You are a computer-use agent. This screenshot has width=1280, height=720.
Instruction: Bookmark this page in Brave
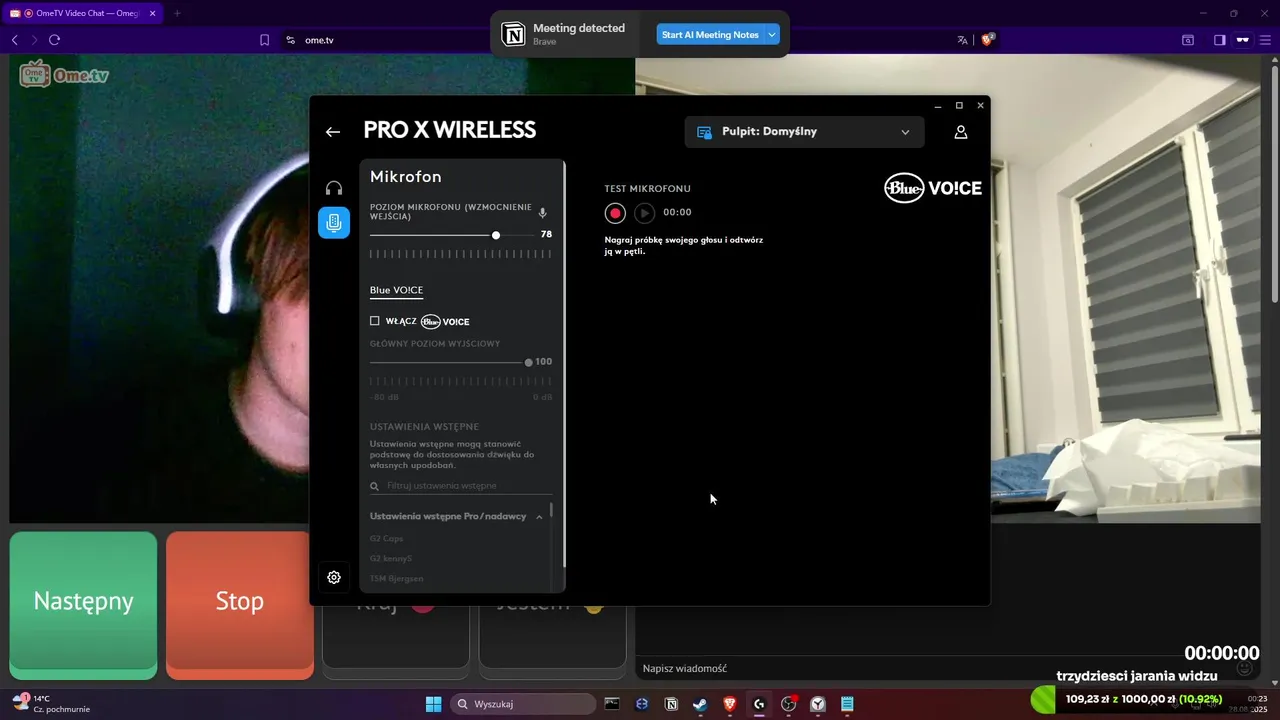(x=265, y=40)
